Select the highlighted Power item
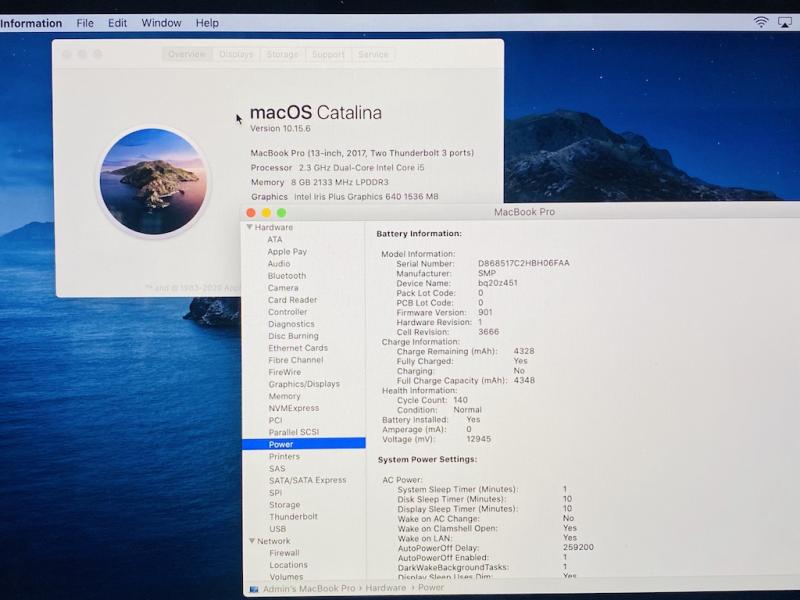Image resolution: width=800 pixels, height=600 pixels. coord(304,444)
